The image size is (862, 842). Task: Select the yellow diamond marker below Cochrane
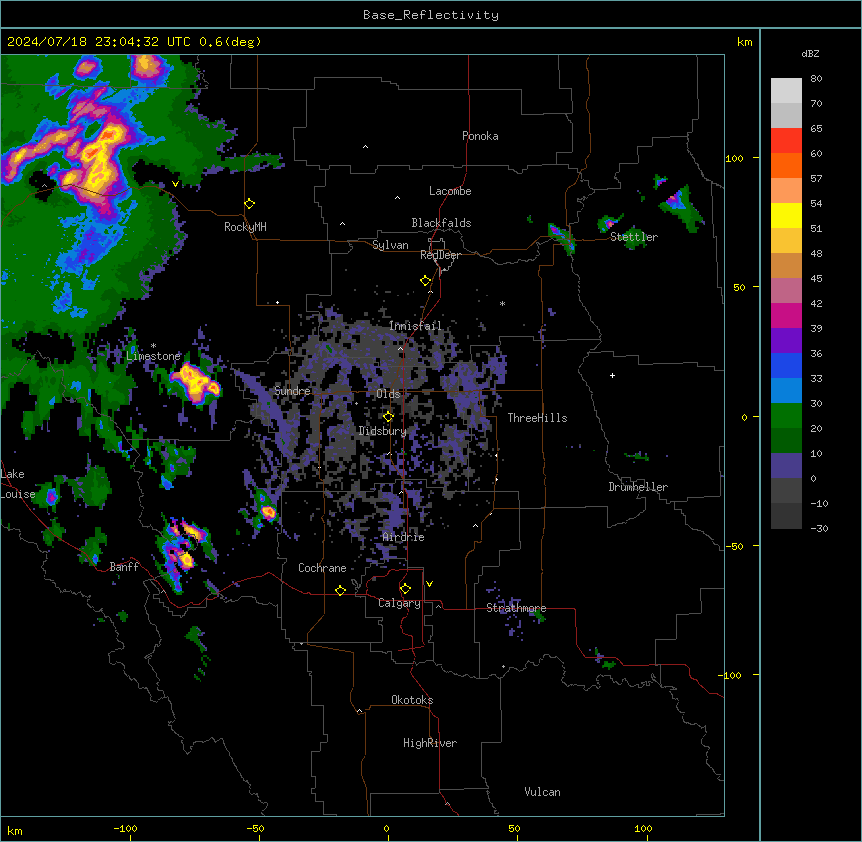tap(340, 590)
